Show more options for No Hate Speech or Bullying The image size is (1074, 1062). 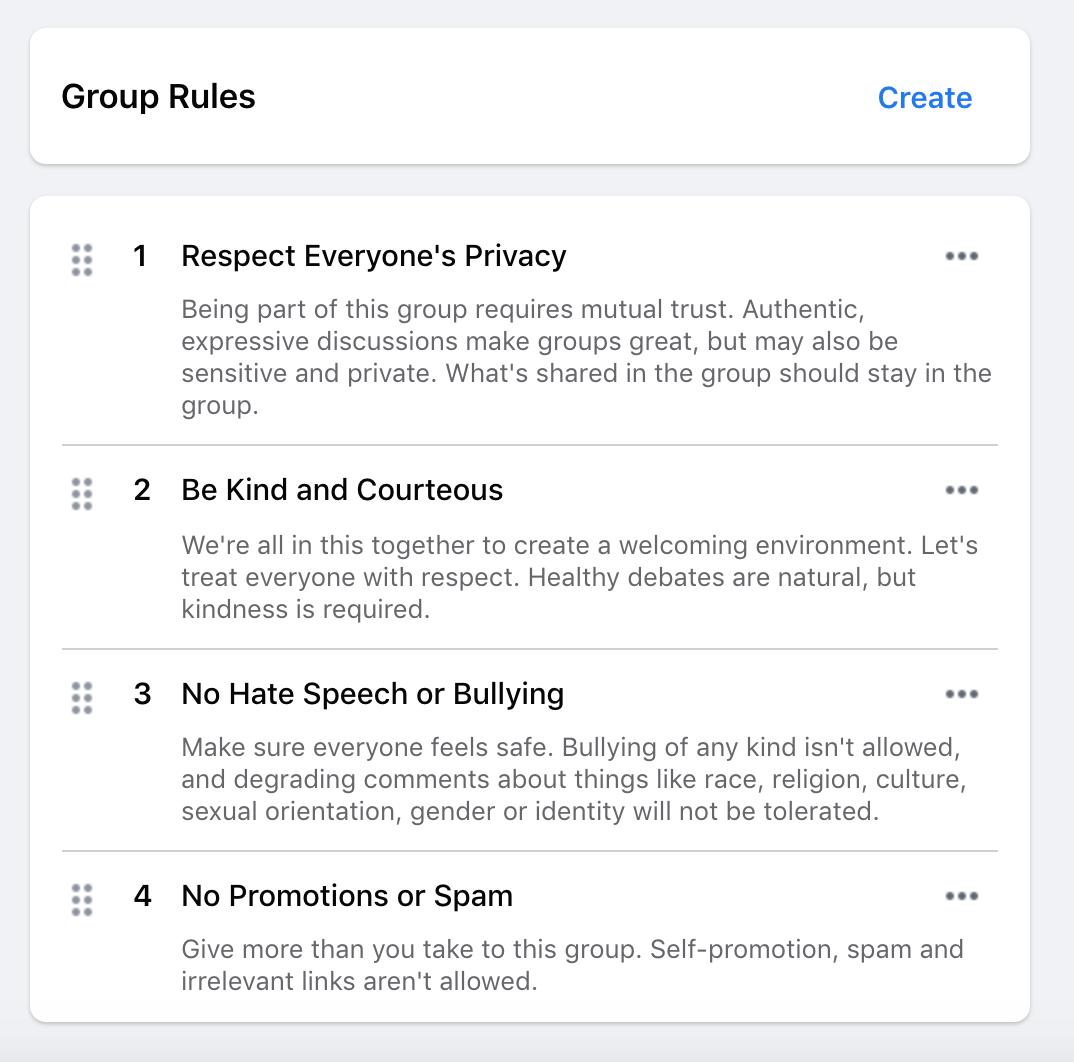[961, 694]
